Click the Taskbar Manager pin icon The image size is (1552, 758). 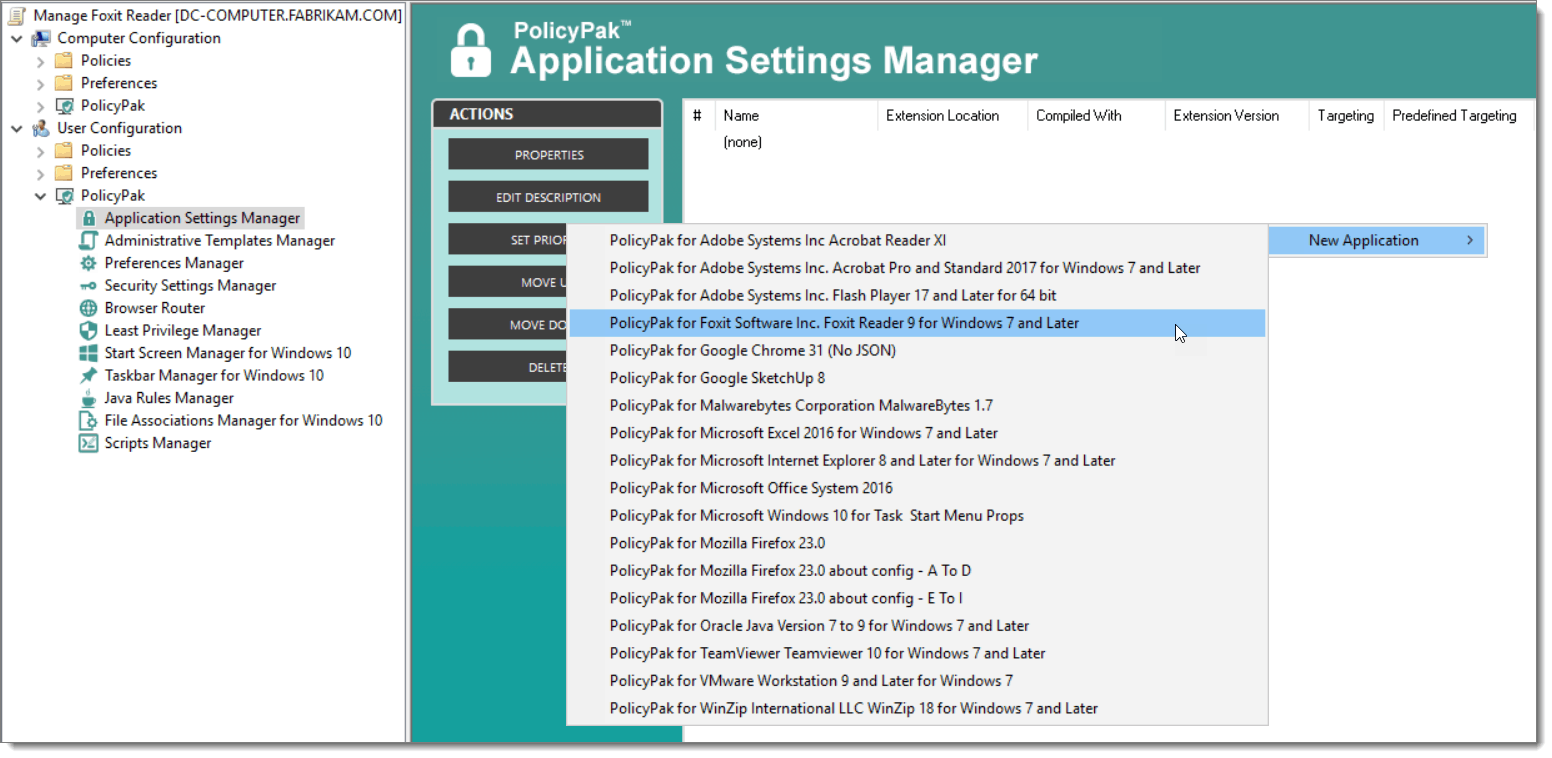click(x=88, y=376)
